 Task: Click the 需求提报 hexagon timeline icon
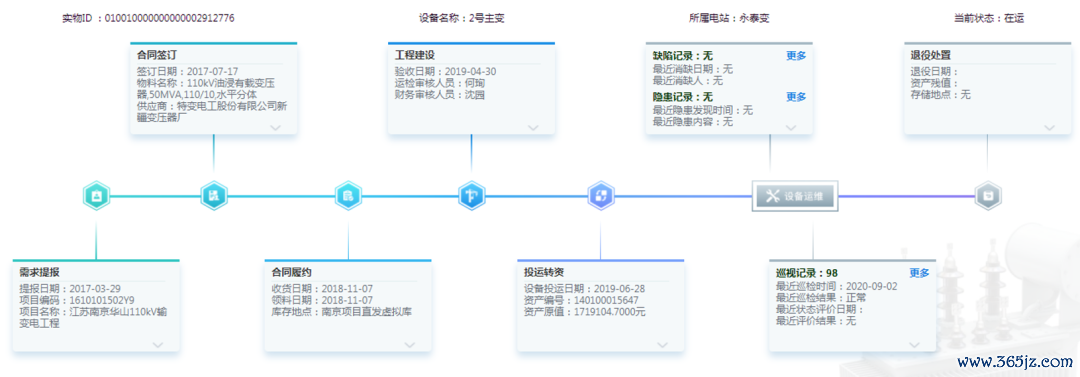click(x=96, y=196)
